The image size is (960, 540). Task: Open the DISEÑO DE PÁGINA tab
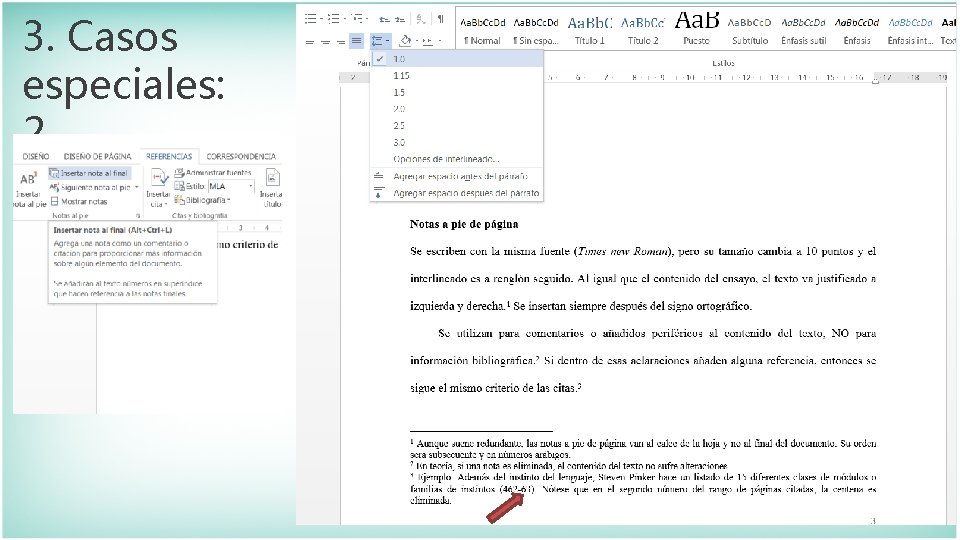pos(97,156)
